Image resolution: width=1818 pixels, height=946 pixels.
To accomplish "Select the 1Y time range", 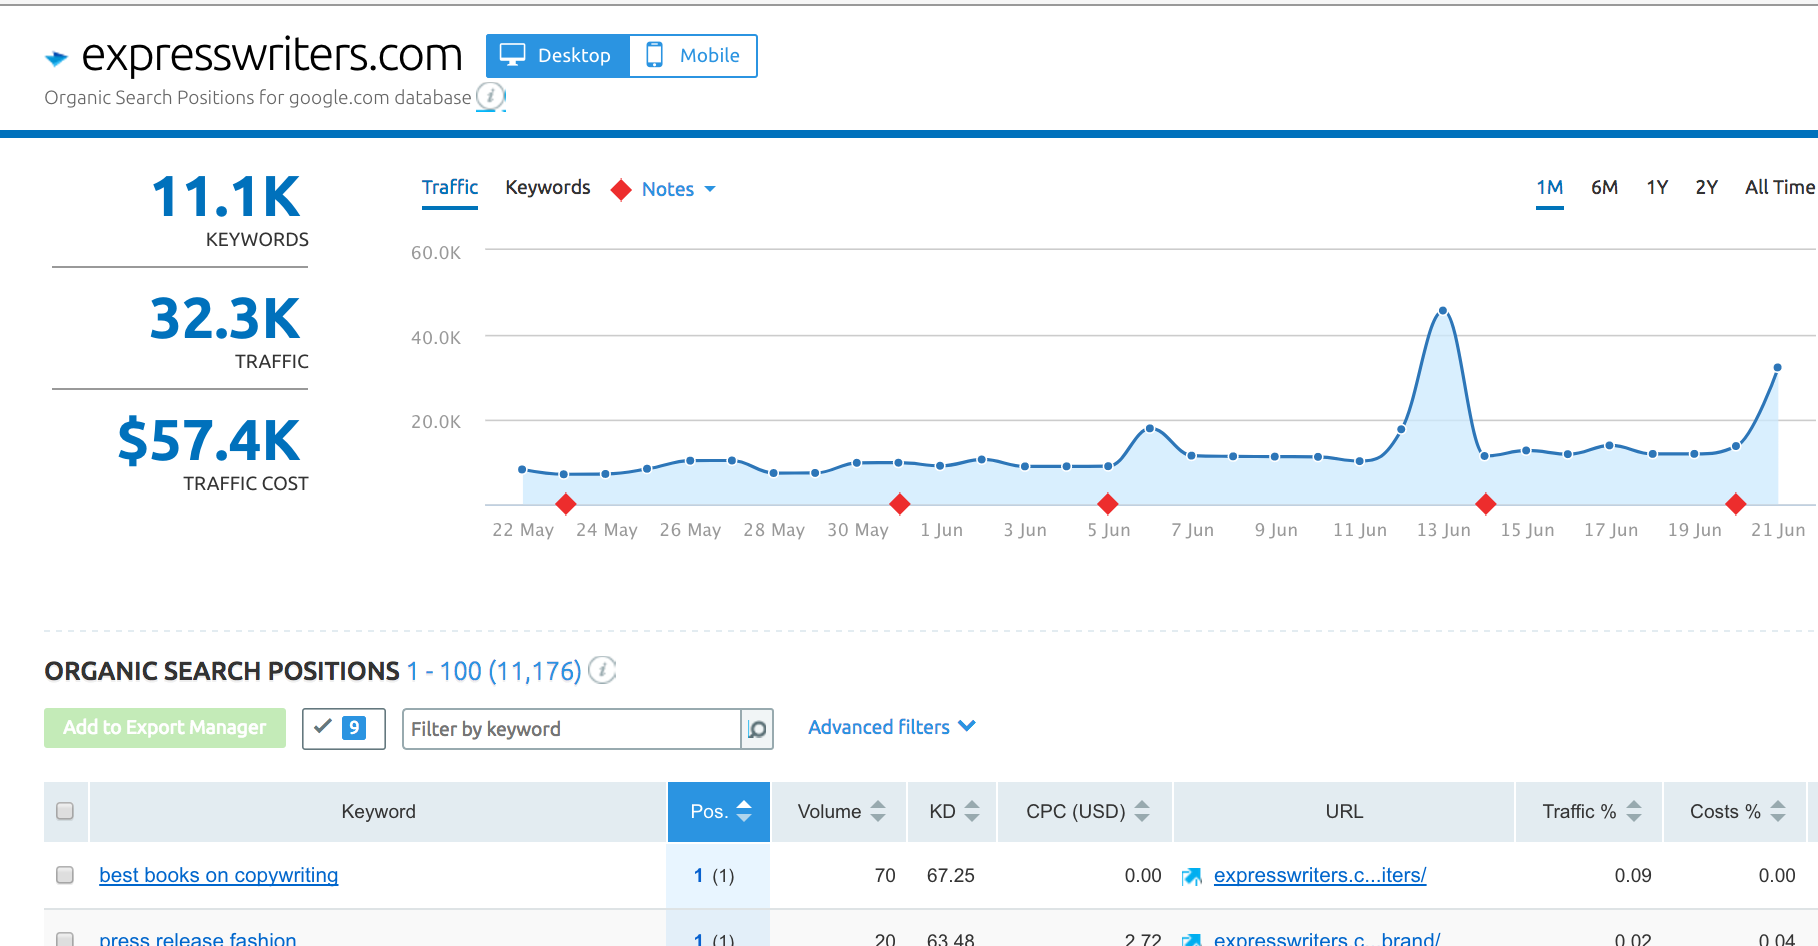I will pos(1657,188).
